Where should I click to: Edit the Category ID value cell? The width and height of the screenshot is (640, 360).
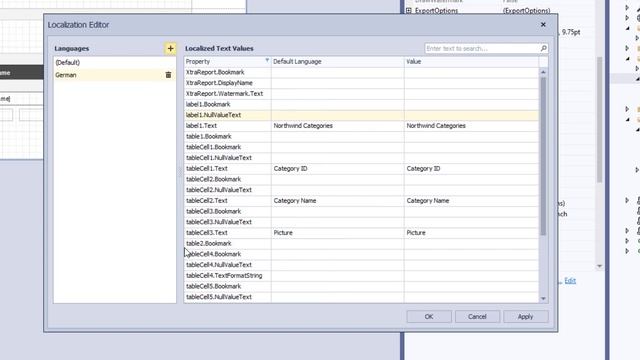(x=471, y=169)
